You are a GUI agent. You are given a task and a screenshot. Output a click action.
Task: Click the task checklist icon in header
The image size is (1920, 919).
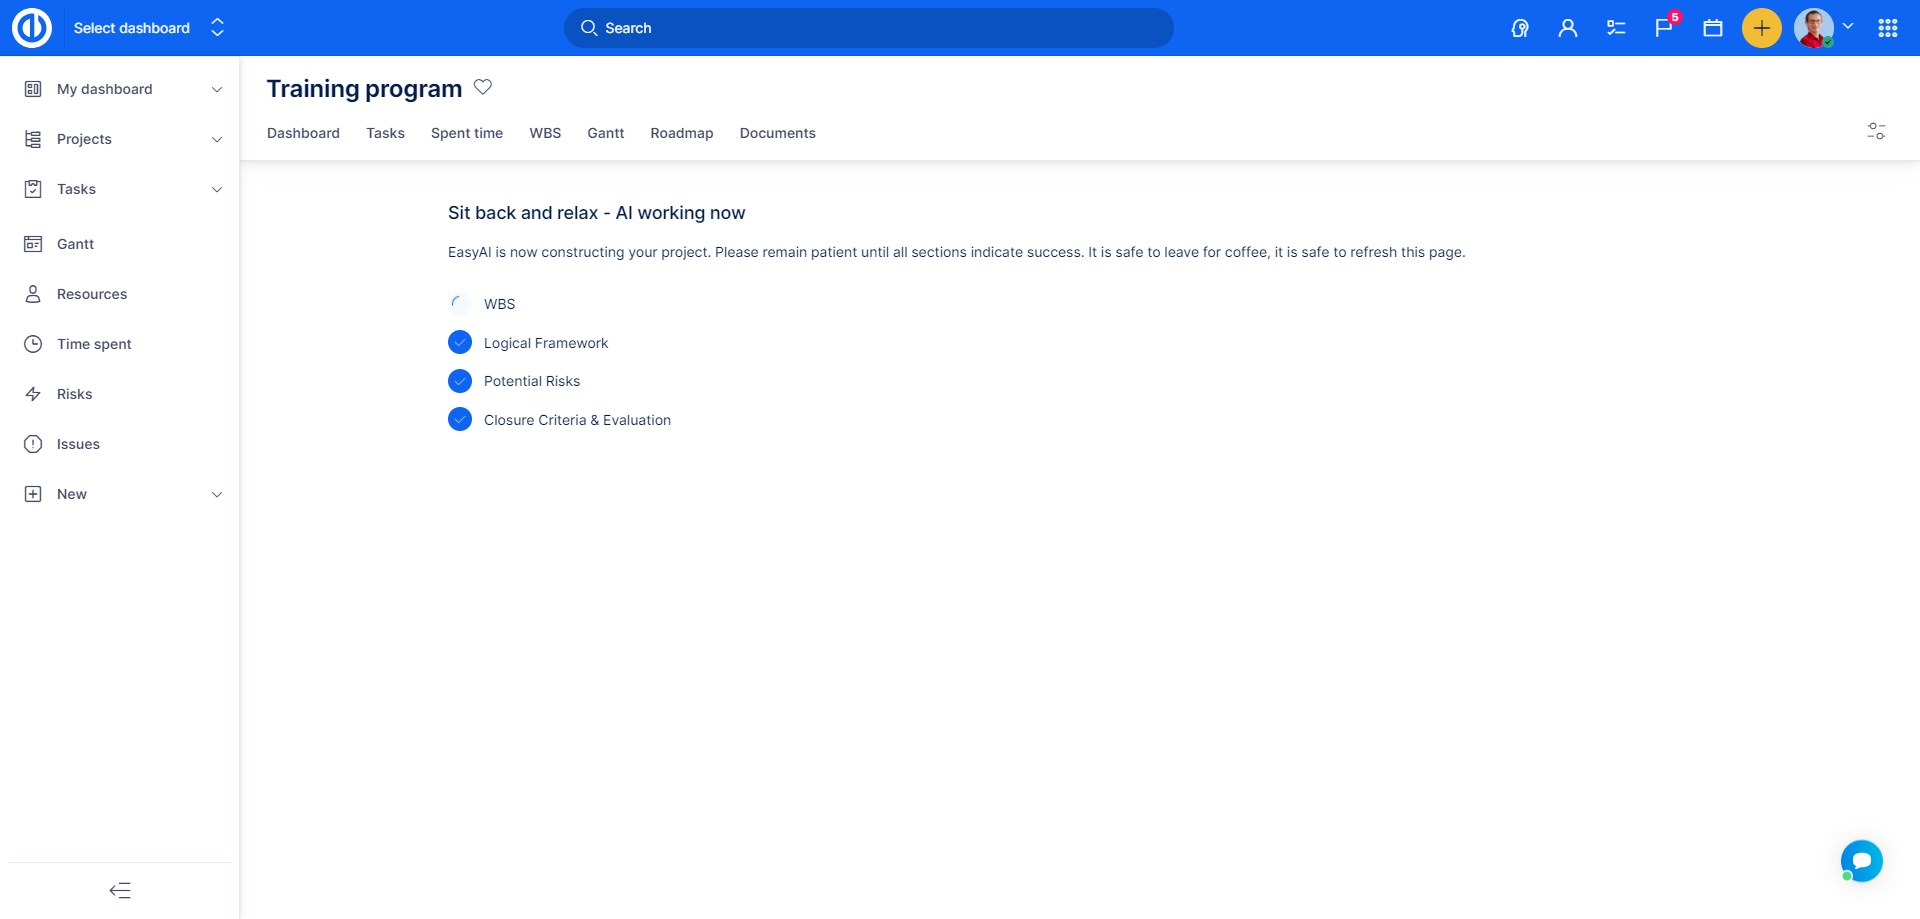(x=1616, y=28)
